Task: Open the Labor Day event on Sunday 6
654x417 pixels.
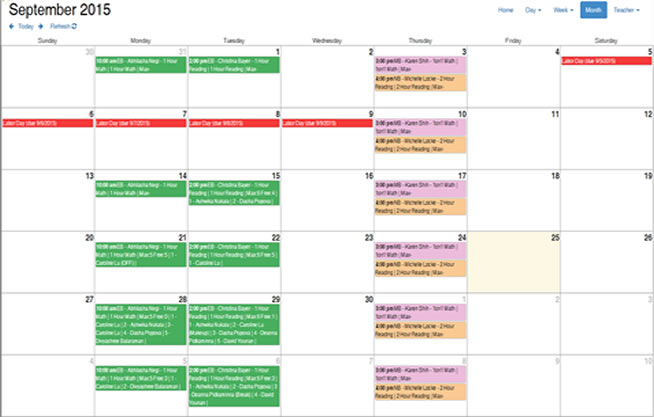Action: pos(48,123)
